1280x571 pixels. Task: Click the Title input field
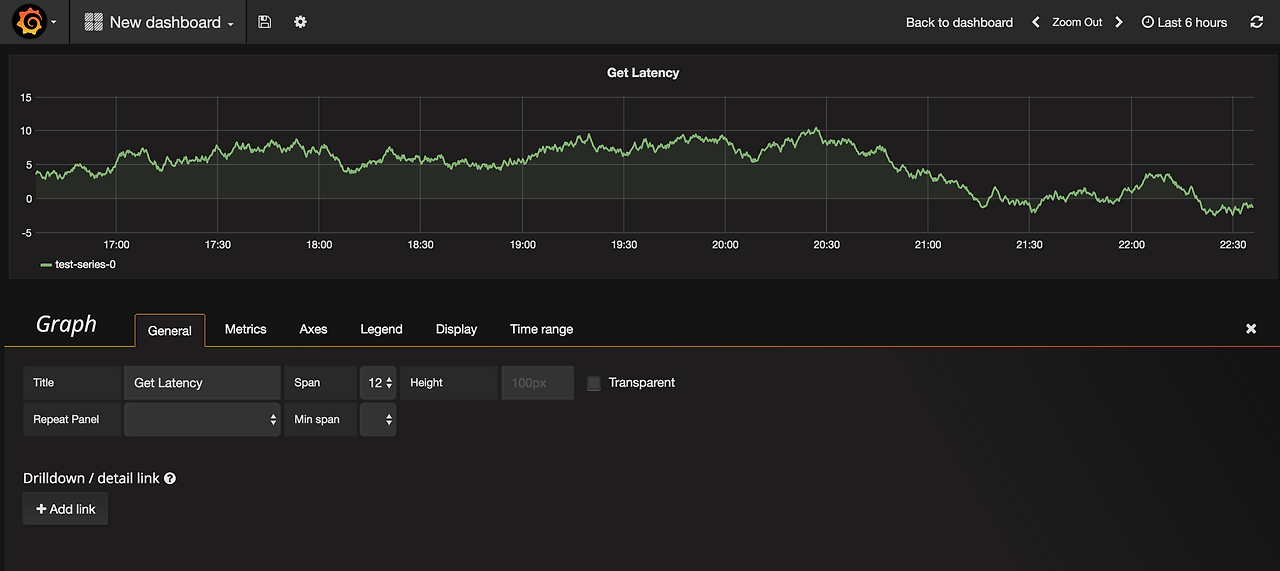click(x=202, y=383)
